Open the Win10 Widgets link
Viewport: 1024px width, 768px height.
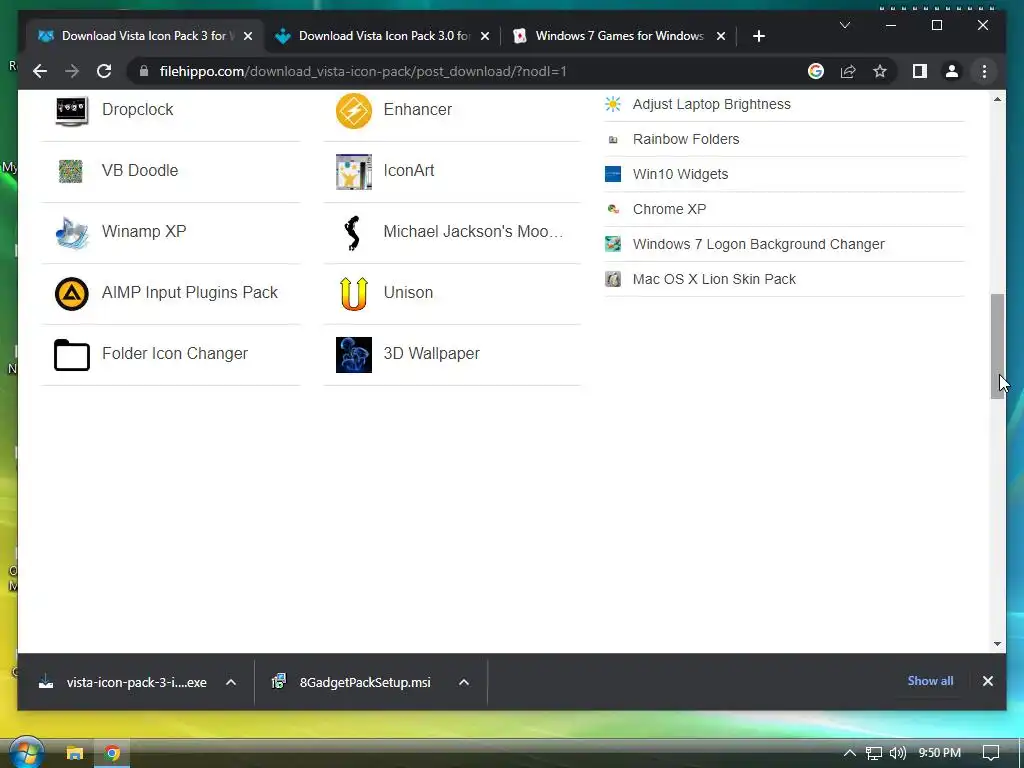680,174
